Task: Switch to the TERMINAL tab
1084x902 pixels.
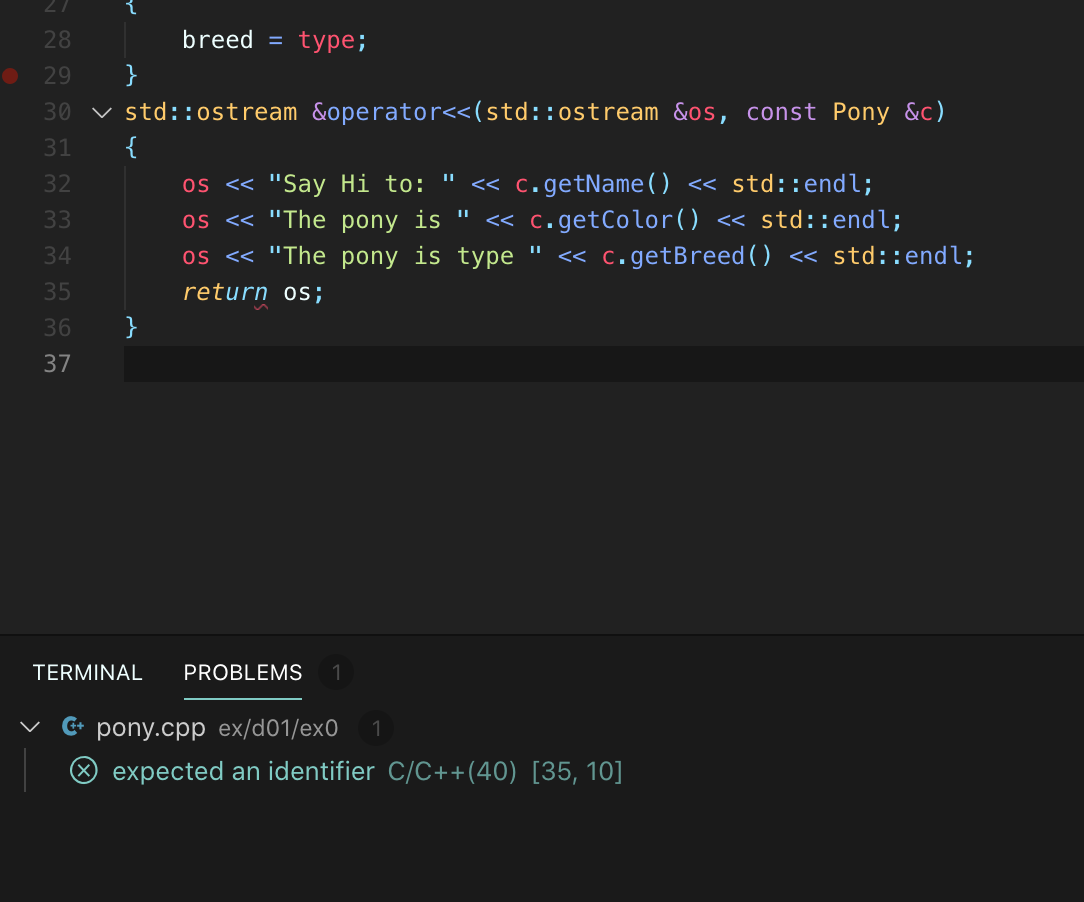Action: [x=87, y=673]
